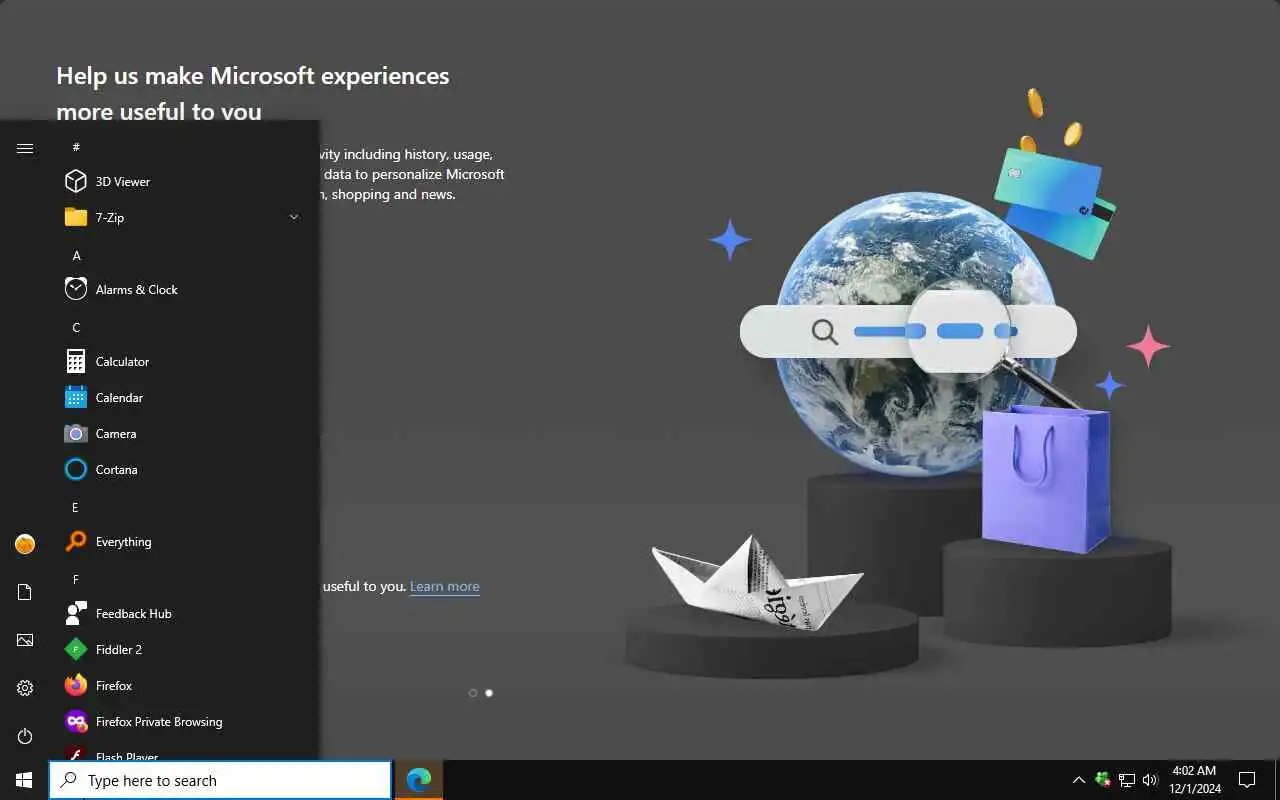Click the 7-Zip folder icon
This screenshot has height=800, width=1280.
click(x=76, y=217)
